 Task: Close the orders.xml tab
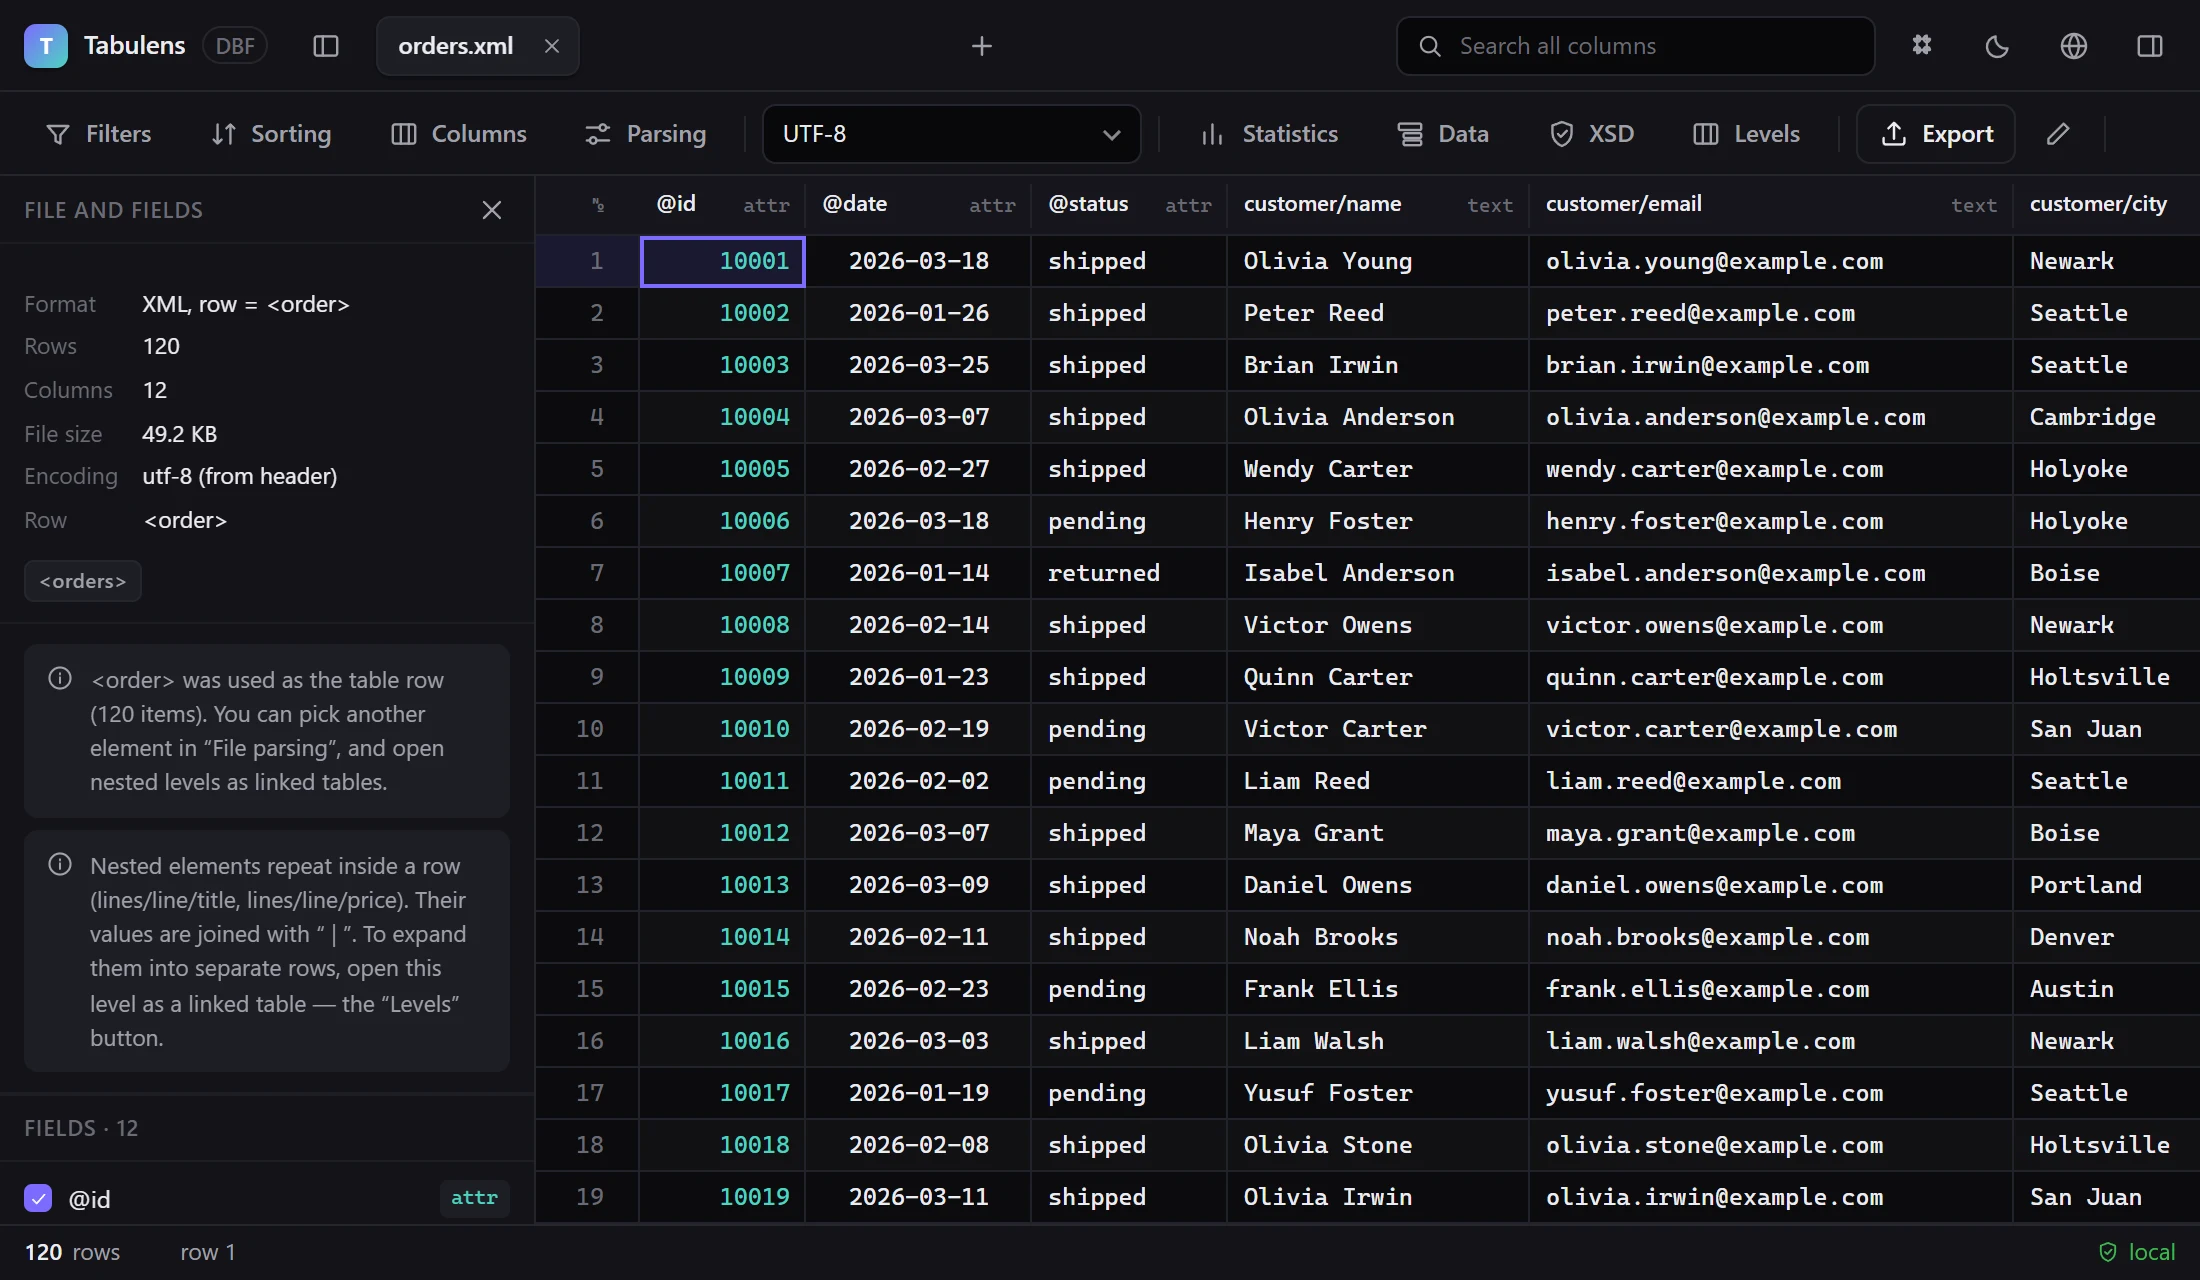552,46
